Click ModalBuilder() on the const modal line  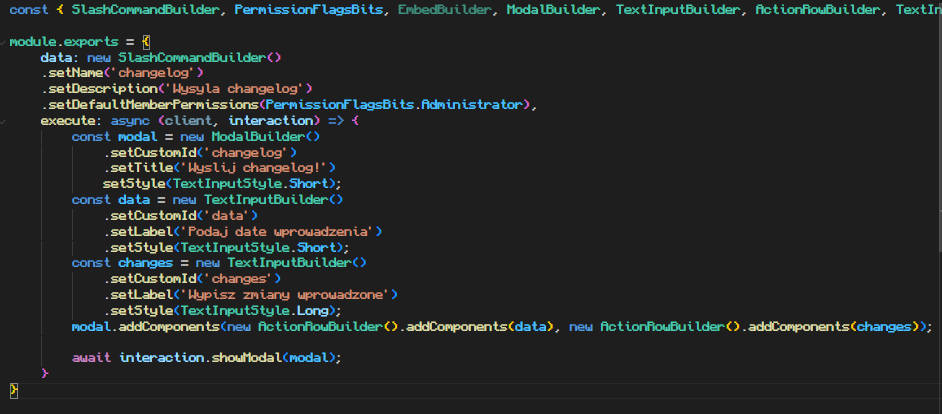pos(266,136)
